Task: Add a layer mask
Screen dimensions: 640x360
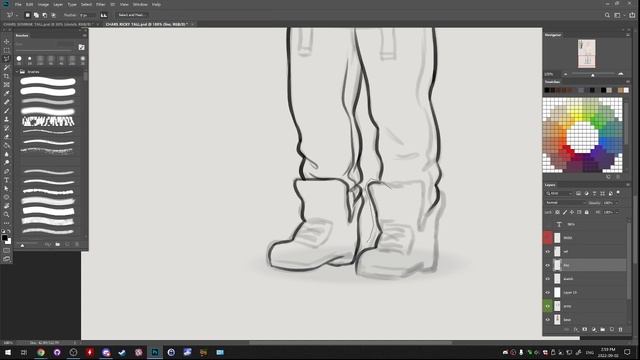Action: (x=584, y=329)
